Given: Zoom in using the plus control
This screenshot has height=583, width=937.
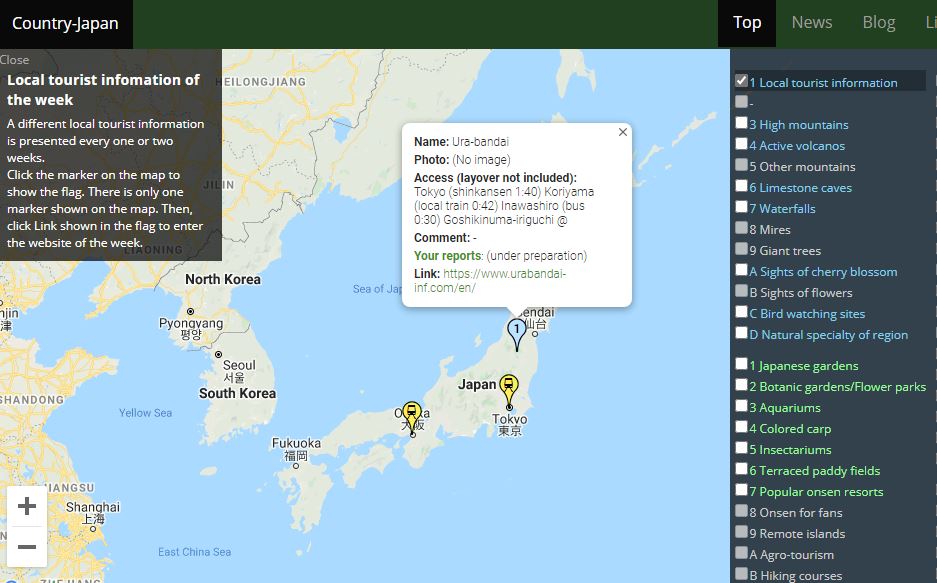Looking at the screenshot, I should [x=27, y=506].
